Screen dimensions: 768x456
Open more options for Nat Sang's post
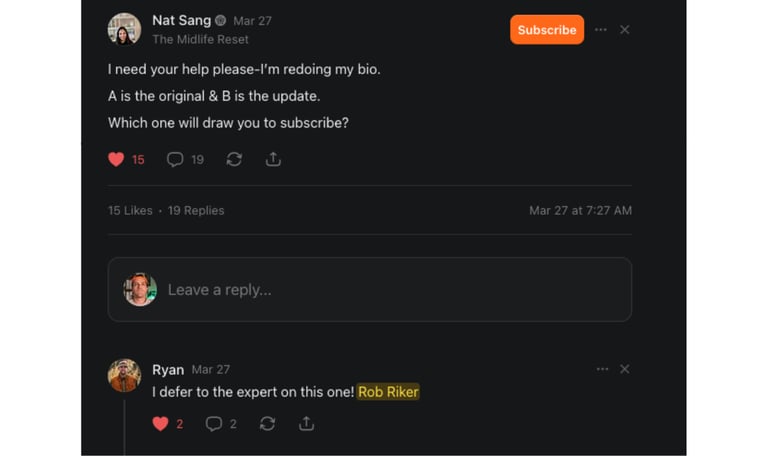pos(600,30)
